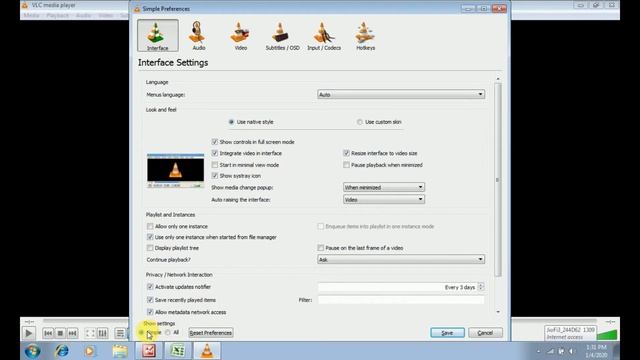Viewport: 640px width, 360px height.
Task: Click the scrollbar down arrow
Action: coord(498,312)
